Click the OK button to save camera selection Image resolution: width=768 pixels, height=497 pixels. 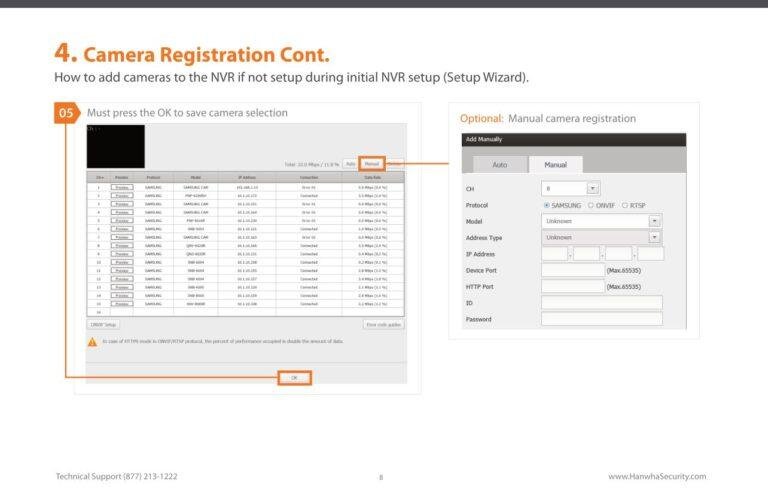tap(294, 378)
